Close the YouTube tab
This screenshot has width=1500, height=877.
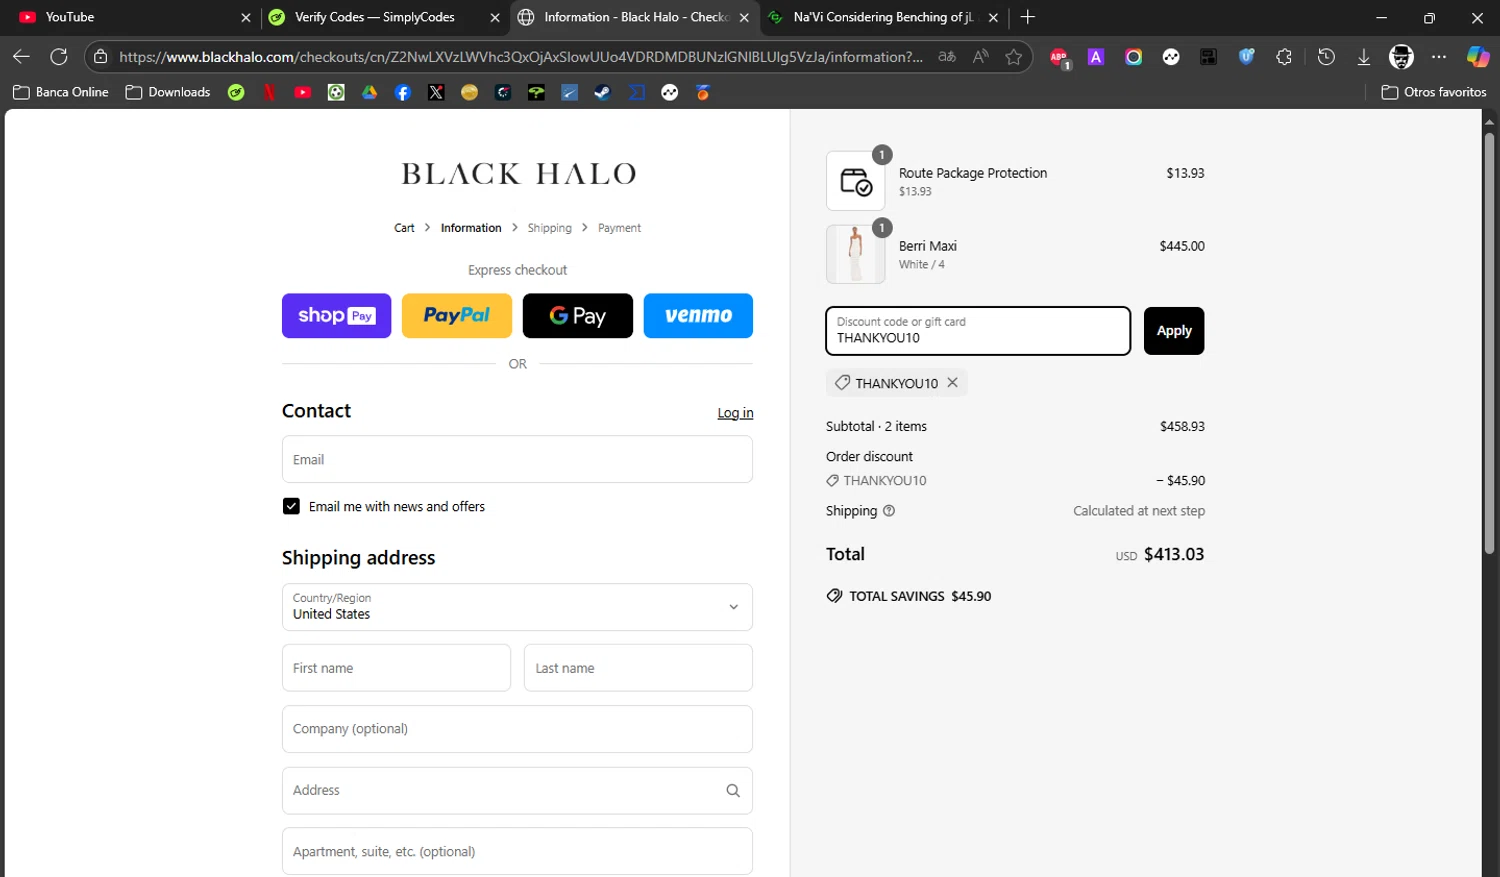coord(246,17)
